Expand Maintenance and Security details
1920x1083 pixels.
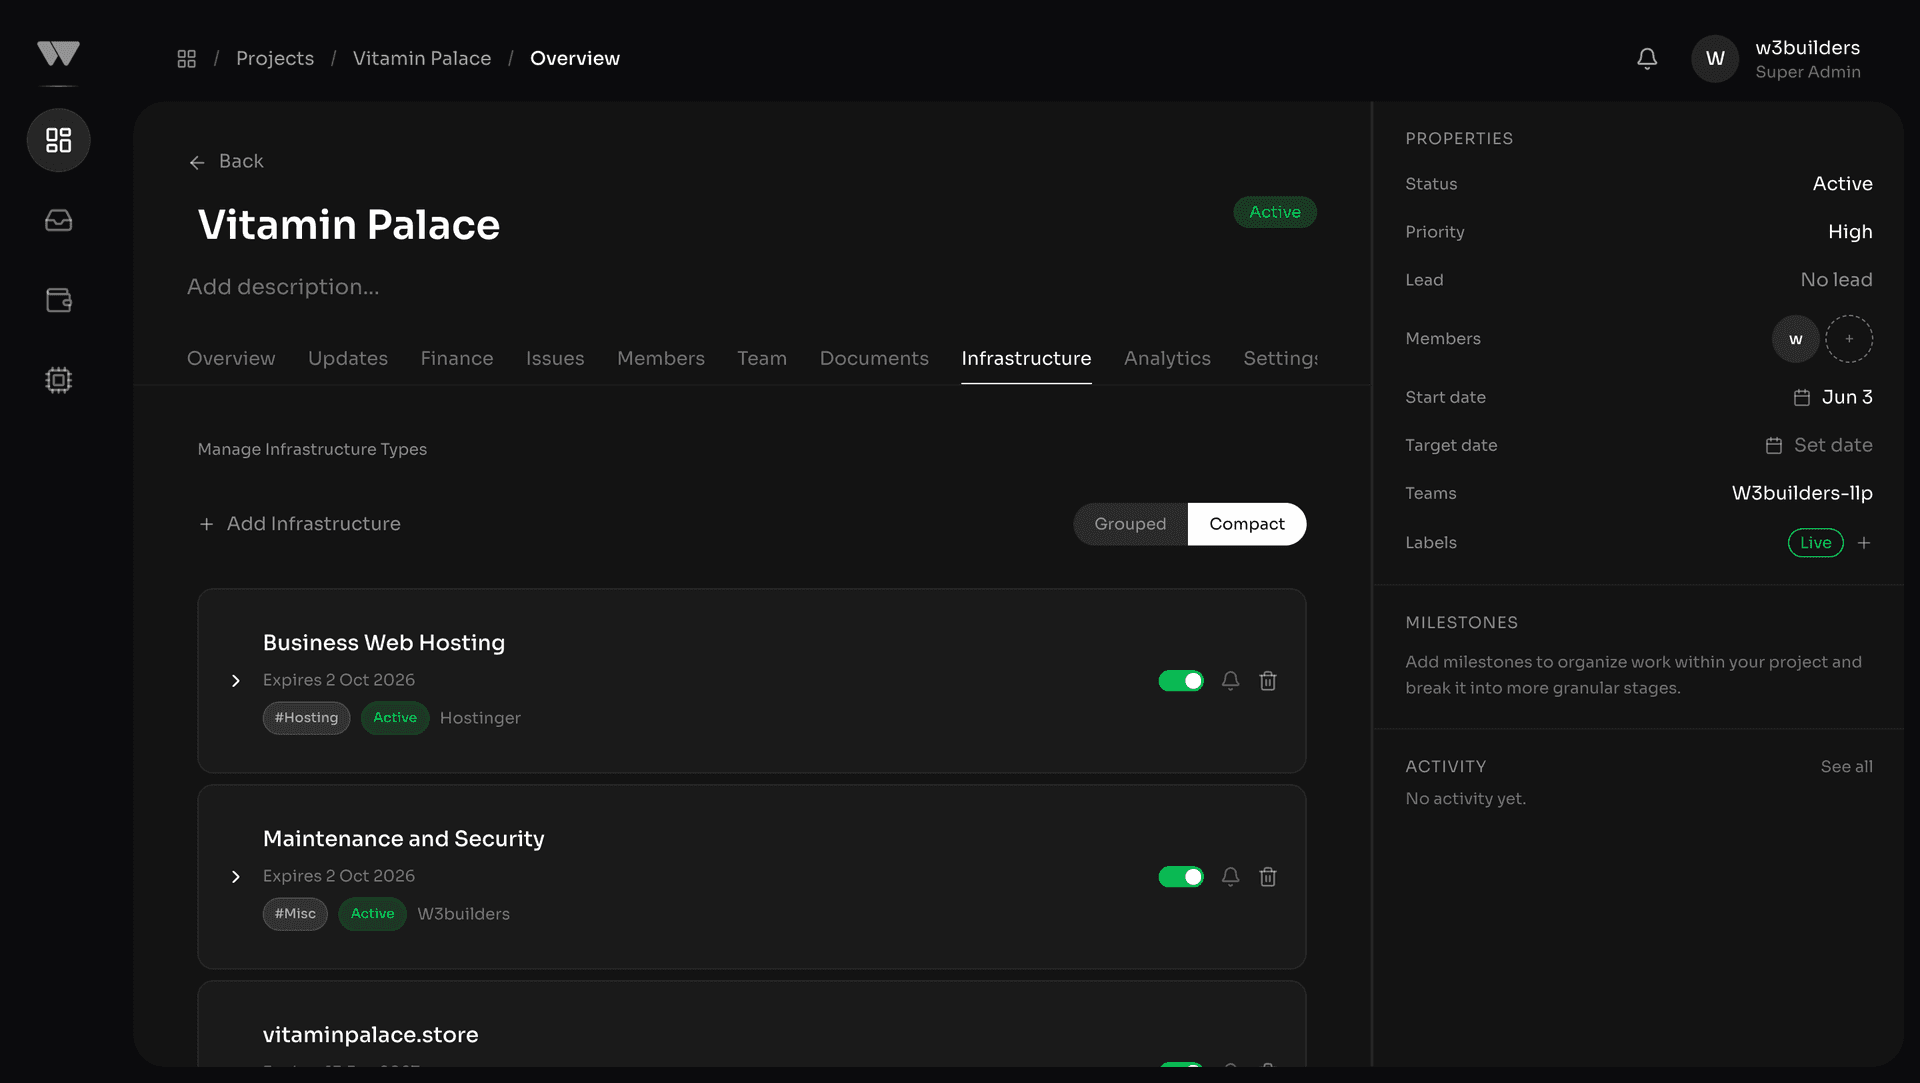coord(236,877)
